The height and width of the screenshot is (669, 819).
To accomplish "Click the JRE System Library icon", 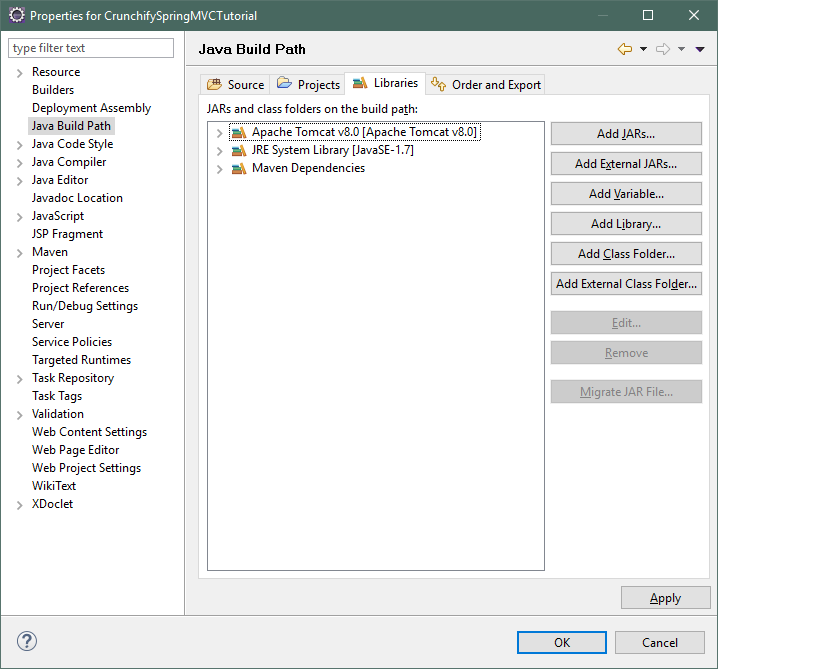I will pyautogui.click(x=239, y=151).
